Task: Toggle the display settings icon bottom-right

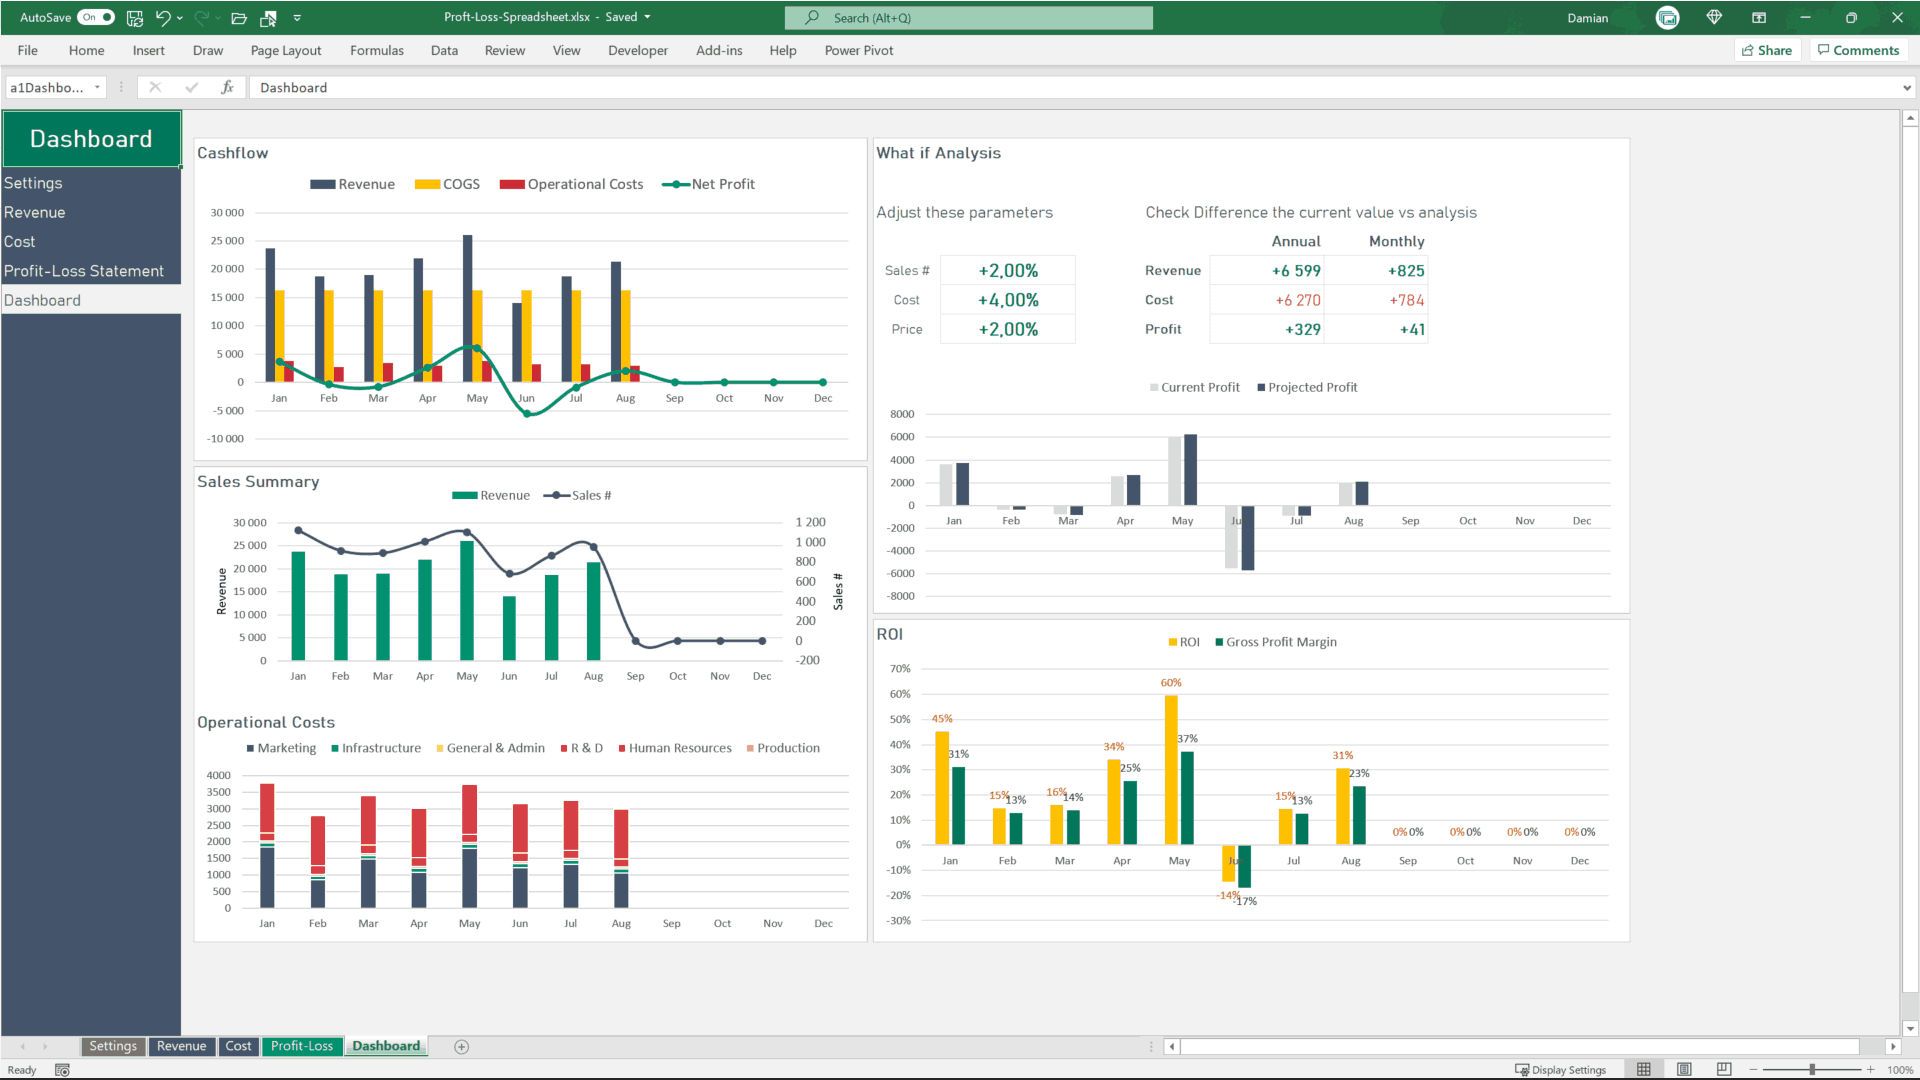Action: click(x=1559, y=1068)
